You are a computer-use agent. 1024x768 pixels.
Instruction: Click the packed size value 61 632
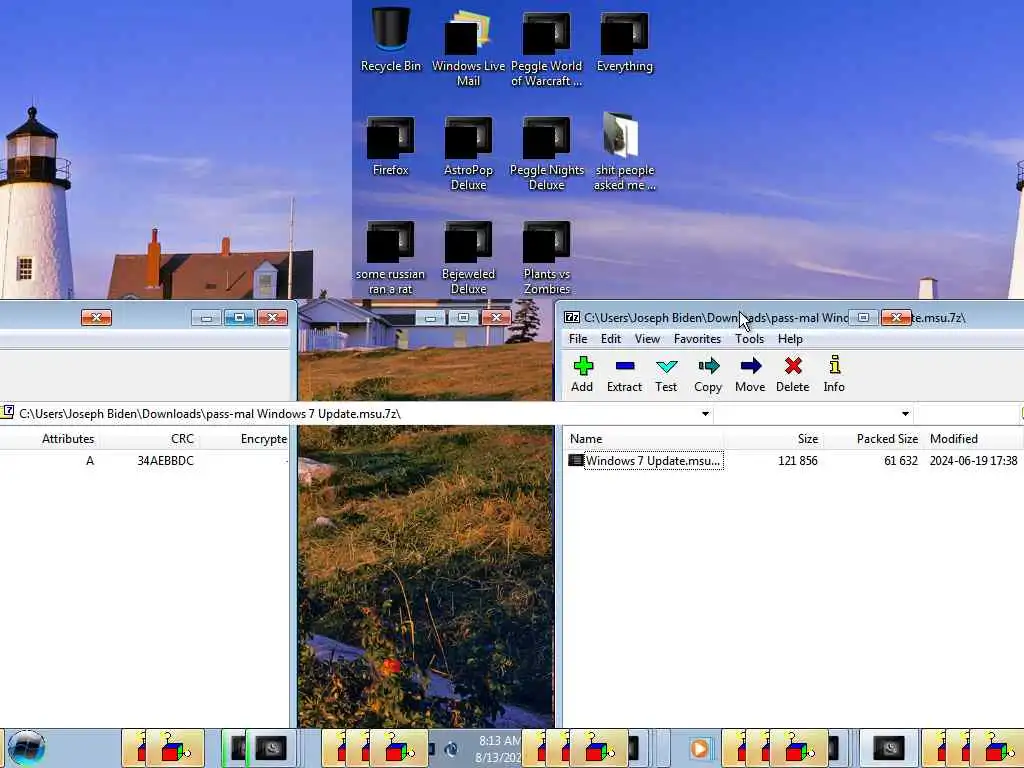[901, 460]
